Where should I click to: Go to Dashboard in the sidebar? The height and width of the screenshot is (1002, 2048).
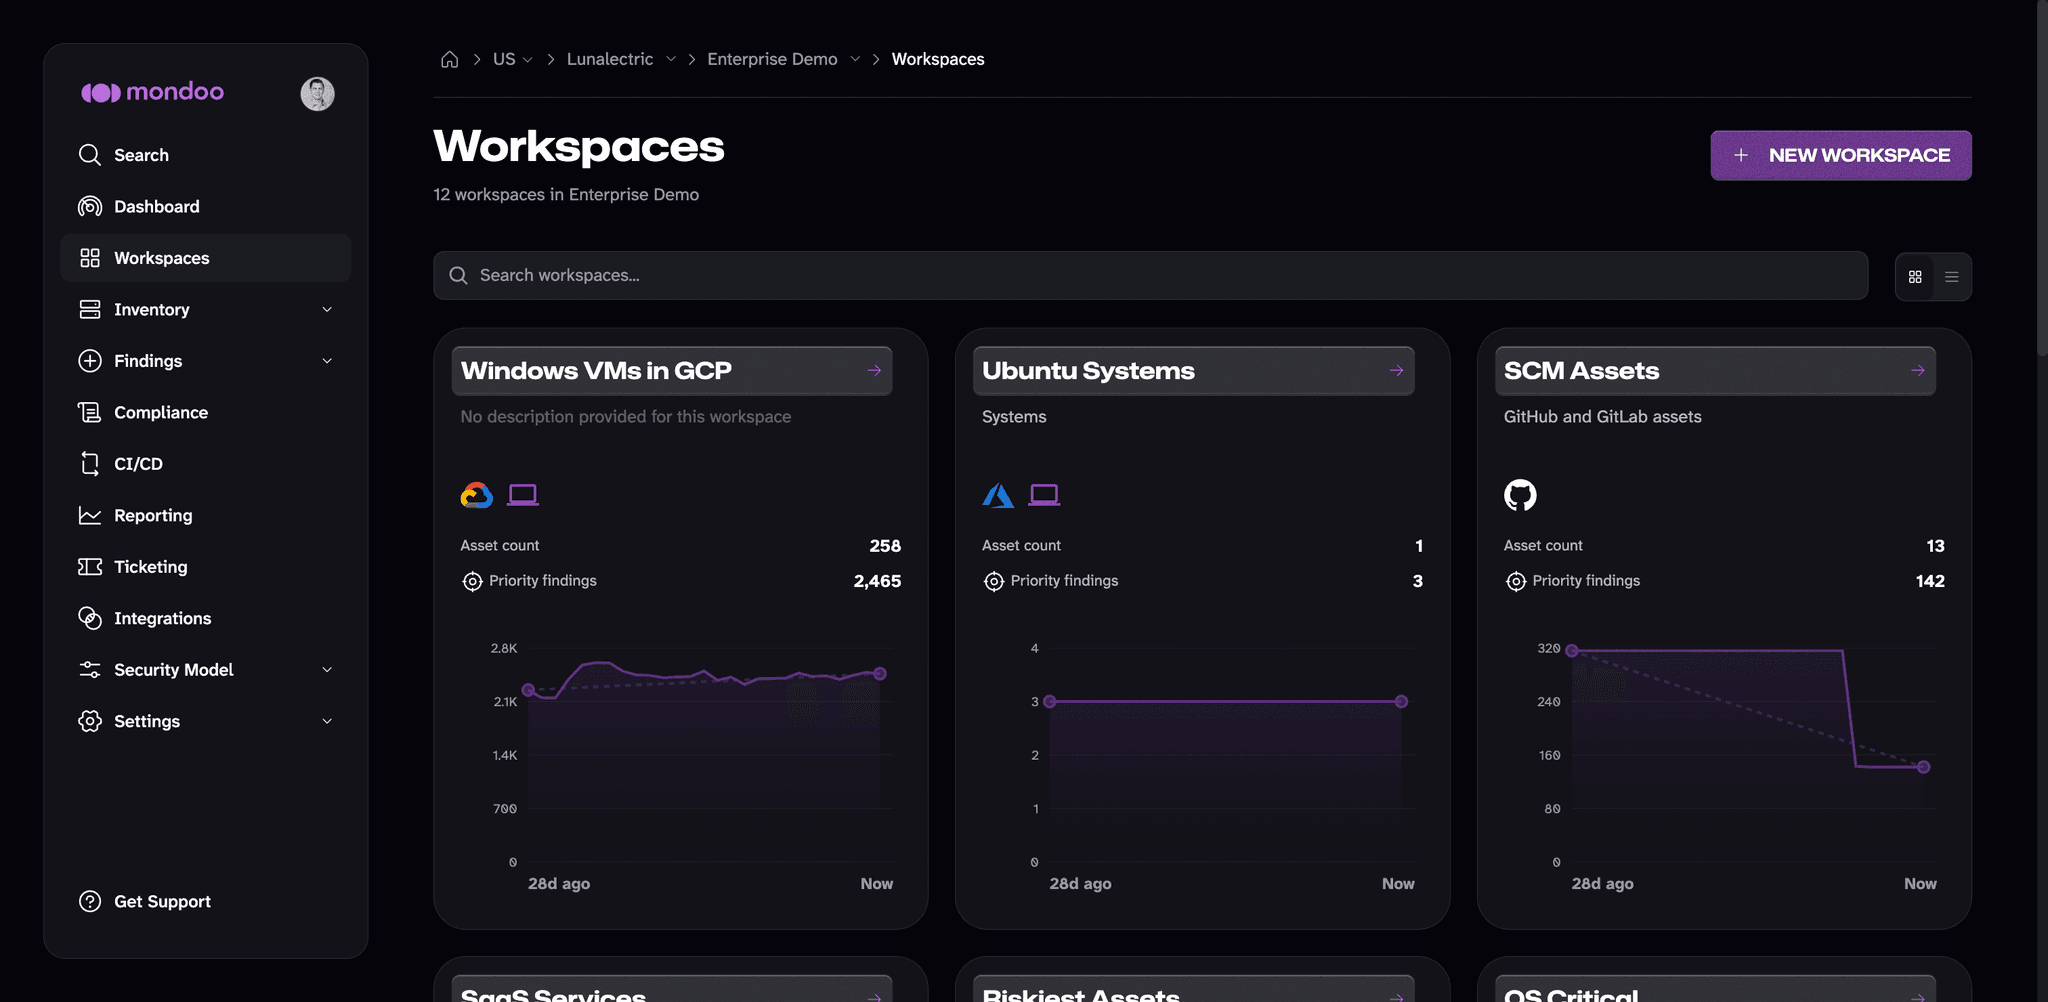click(x=205, y=206)
